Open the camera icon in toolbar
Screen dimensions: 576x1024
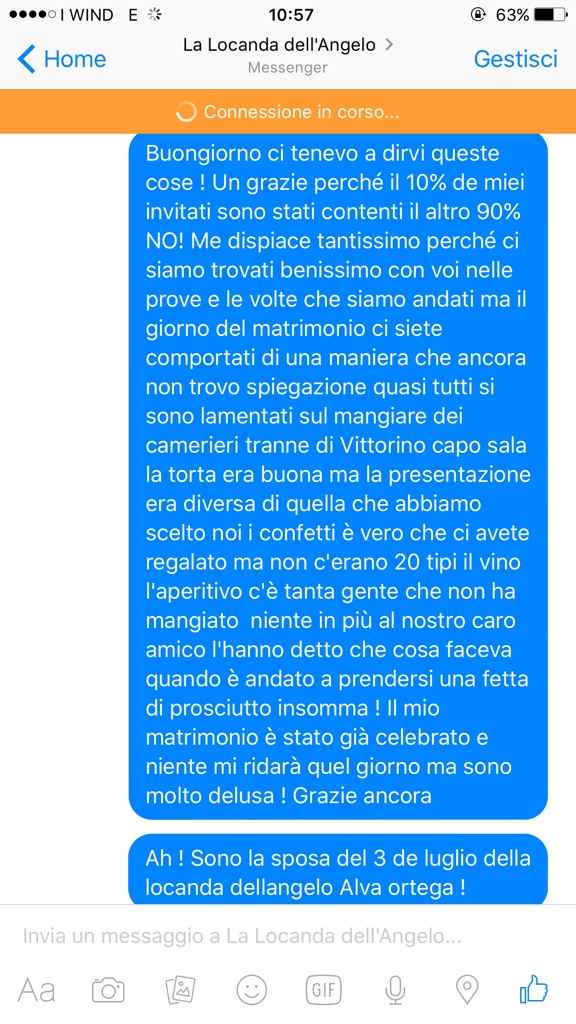(108, 990)
